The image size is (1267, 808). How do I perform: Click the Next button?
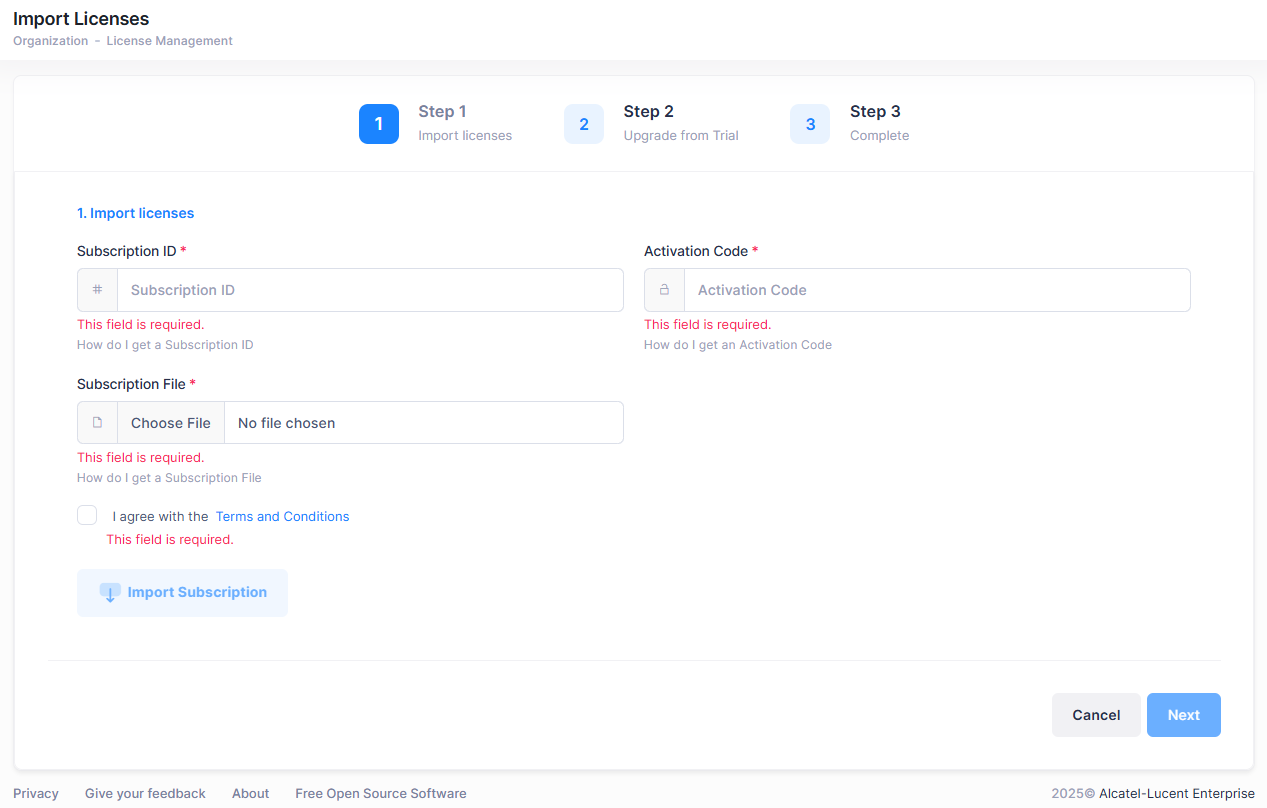coord(1183,715)
